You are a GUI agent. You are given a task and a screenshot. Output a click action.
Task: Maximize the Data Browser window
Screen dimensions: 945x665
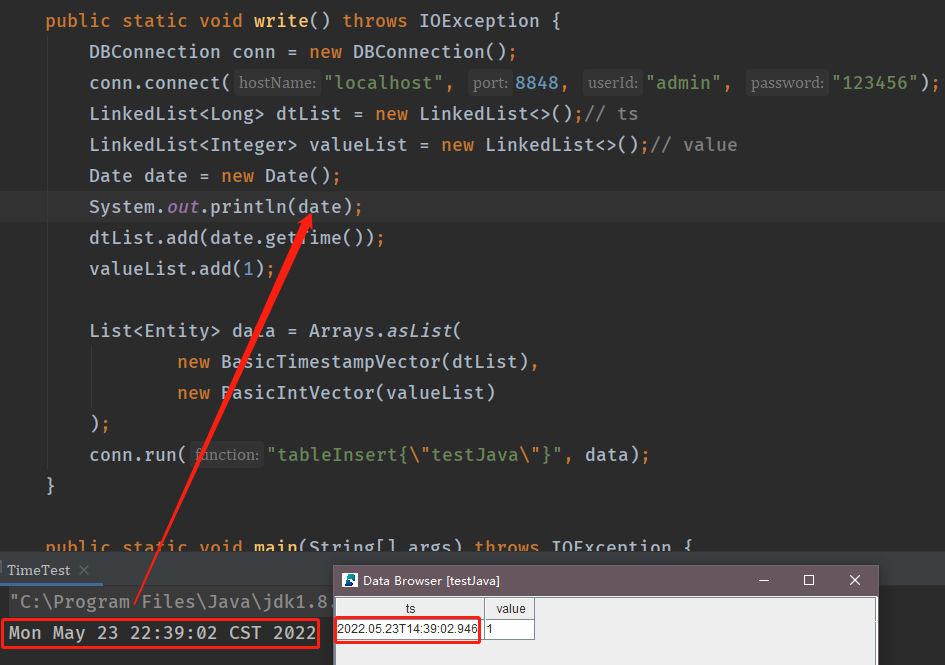pyautogui.click(x=809, y=580)
